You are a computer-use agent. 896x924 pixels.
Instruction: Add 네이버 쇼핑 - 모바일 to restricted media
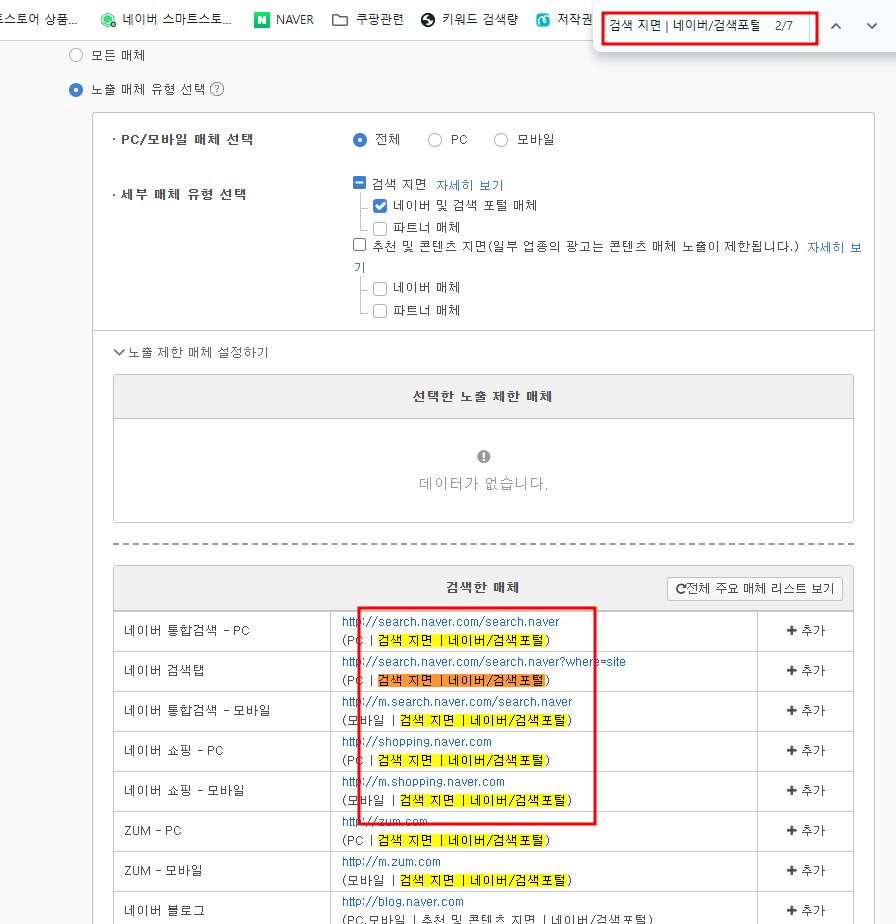[806, 791]
